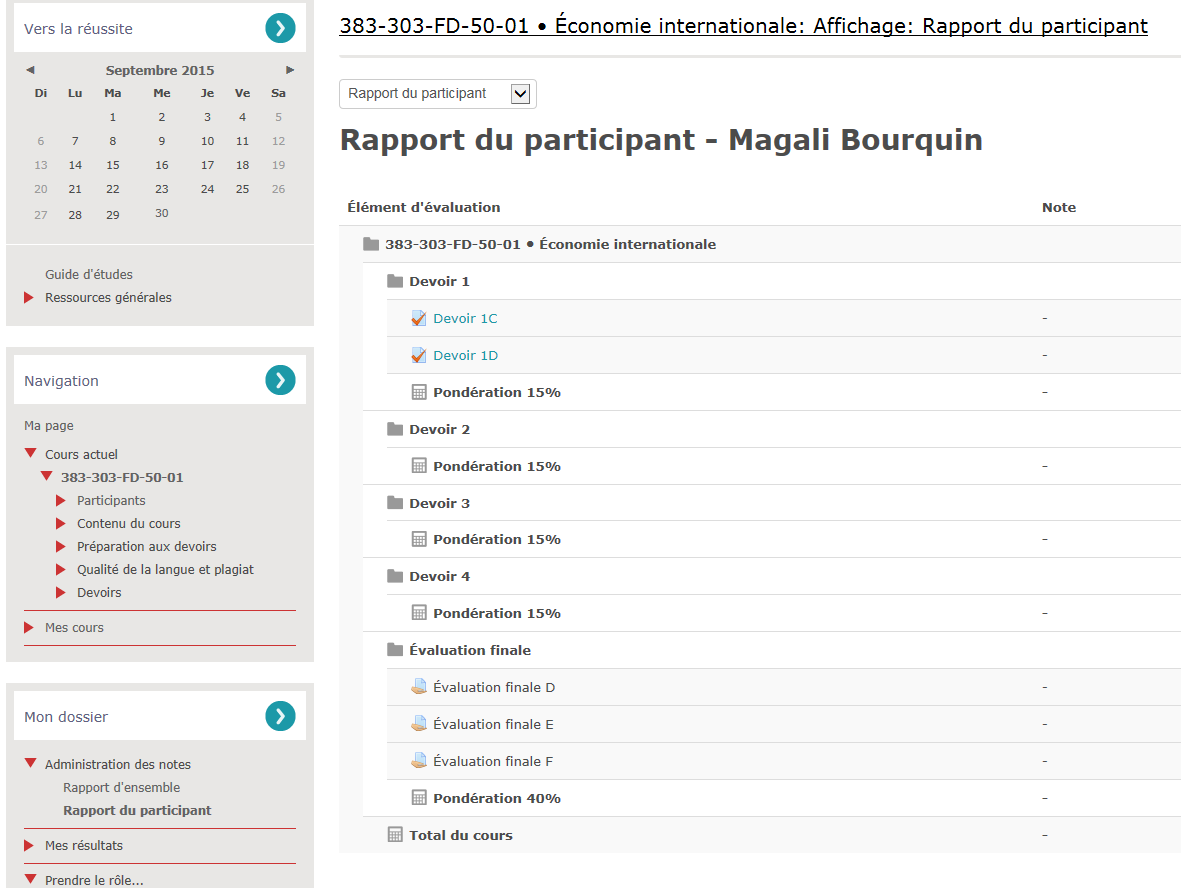Click the Devoir 2 folder icon
The height and width of the screenshot is (888, 1181).
395,429
